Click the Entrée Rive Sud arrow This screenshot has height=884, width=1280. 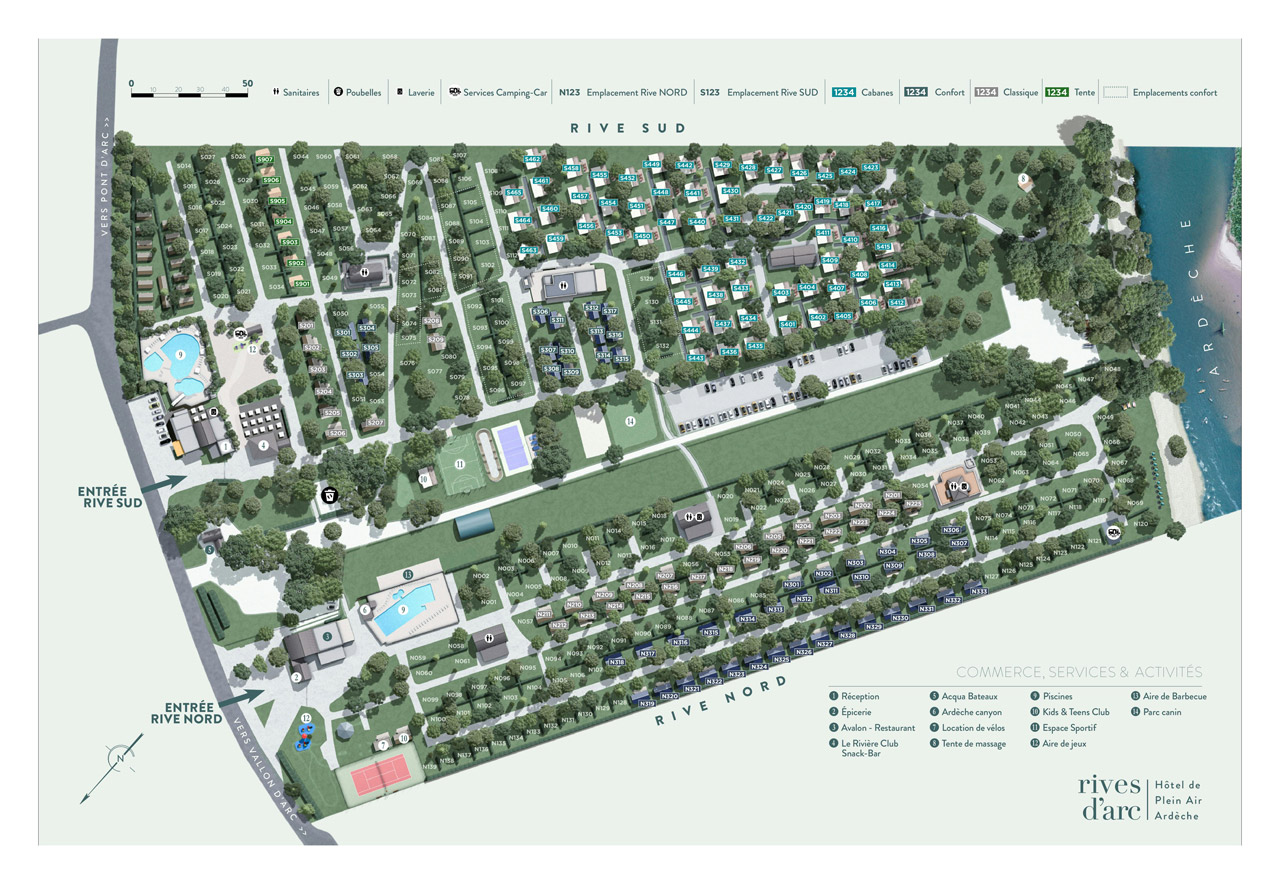[x=166, y=483]
